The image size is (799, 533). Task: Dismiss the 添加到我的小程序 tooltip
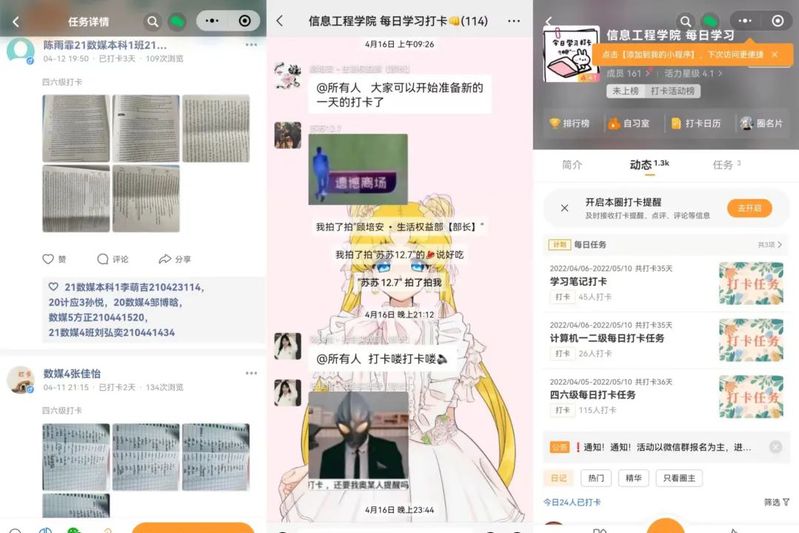[774, 55]
